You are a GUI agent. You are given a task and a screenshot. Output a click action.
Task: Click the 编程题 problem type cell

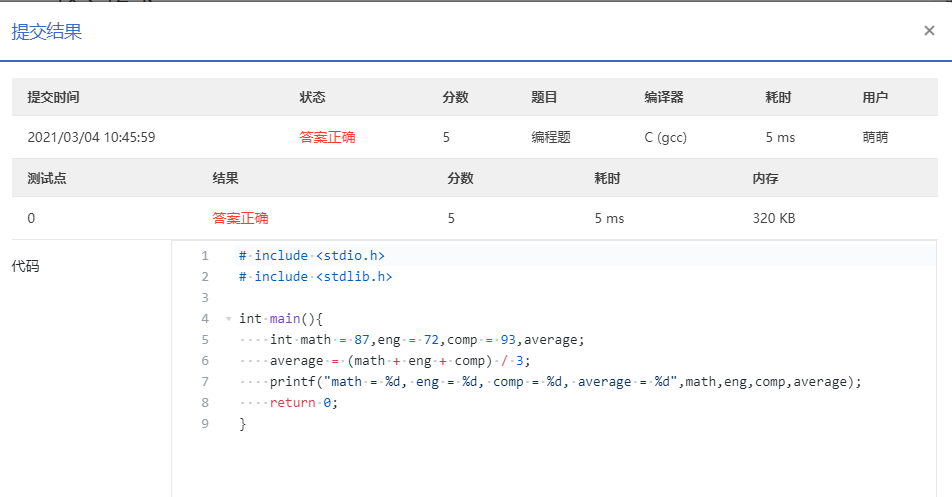pyautogui.click(x=551, y=137)
